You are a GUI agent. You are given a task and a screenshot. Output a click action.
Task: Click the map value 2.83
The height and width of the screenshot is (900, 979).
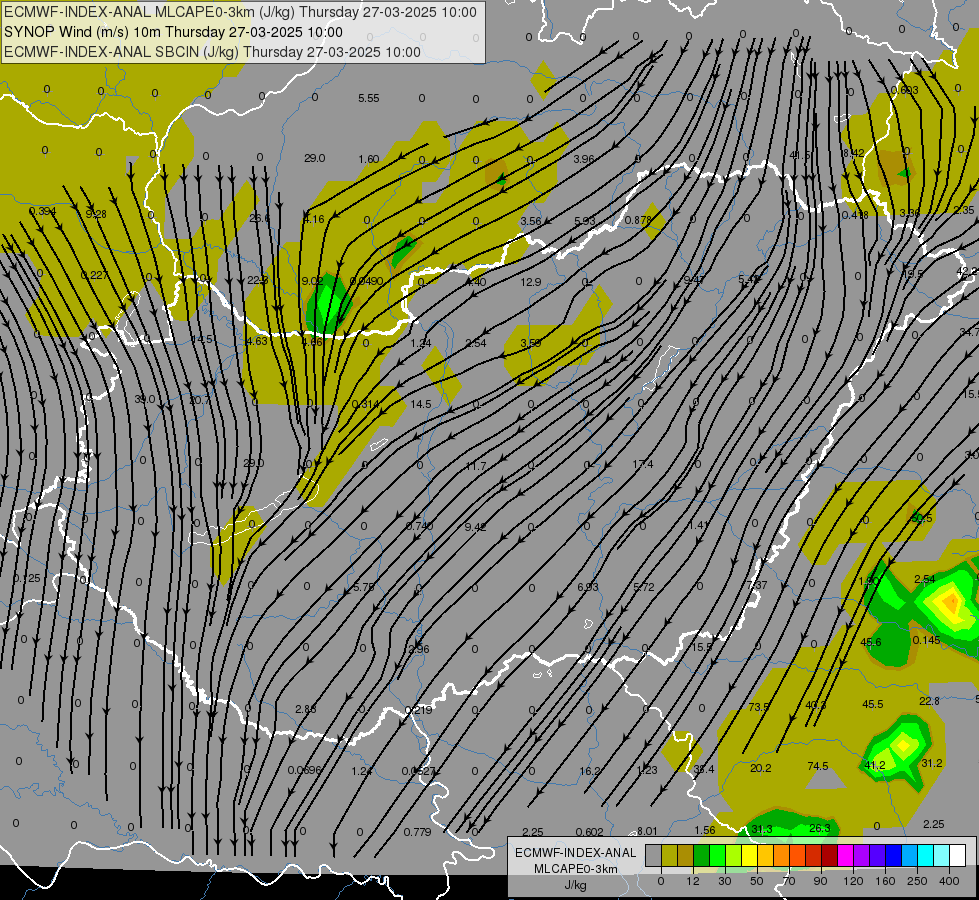pos(305,709)
